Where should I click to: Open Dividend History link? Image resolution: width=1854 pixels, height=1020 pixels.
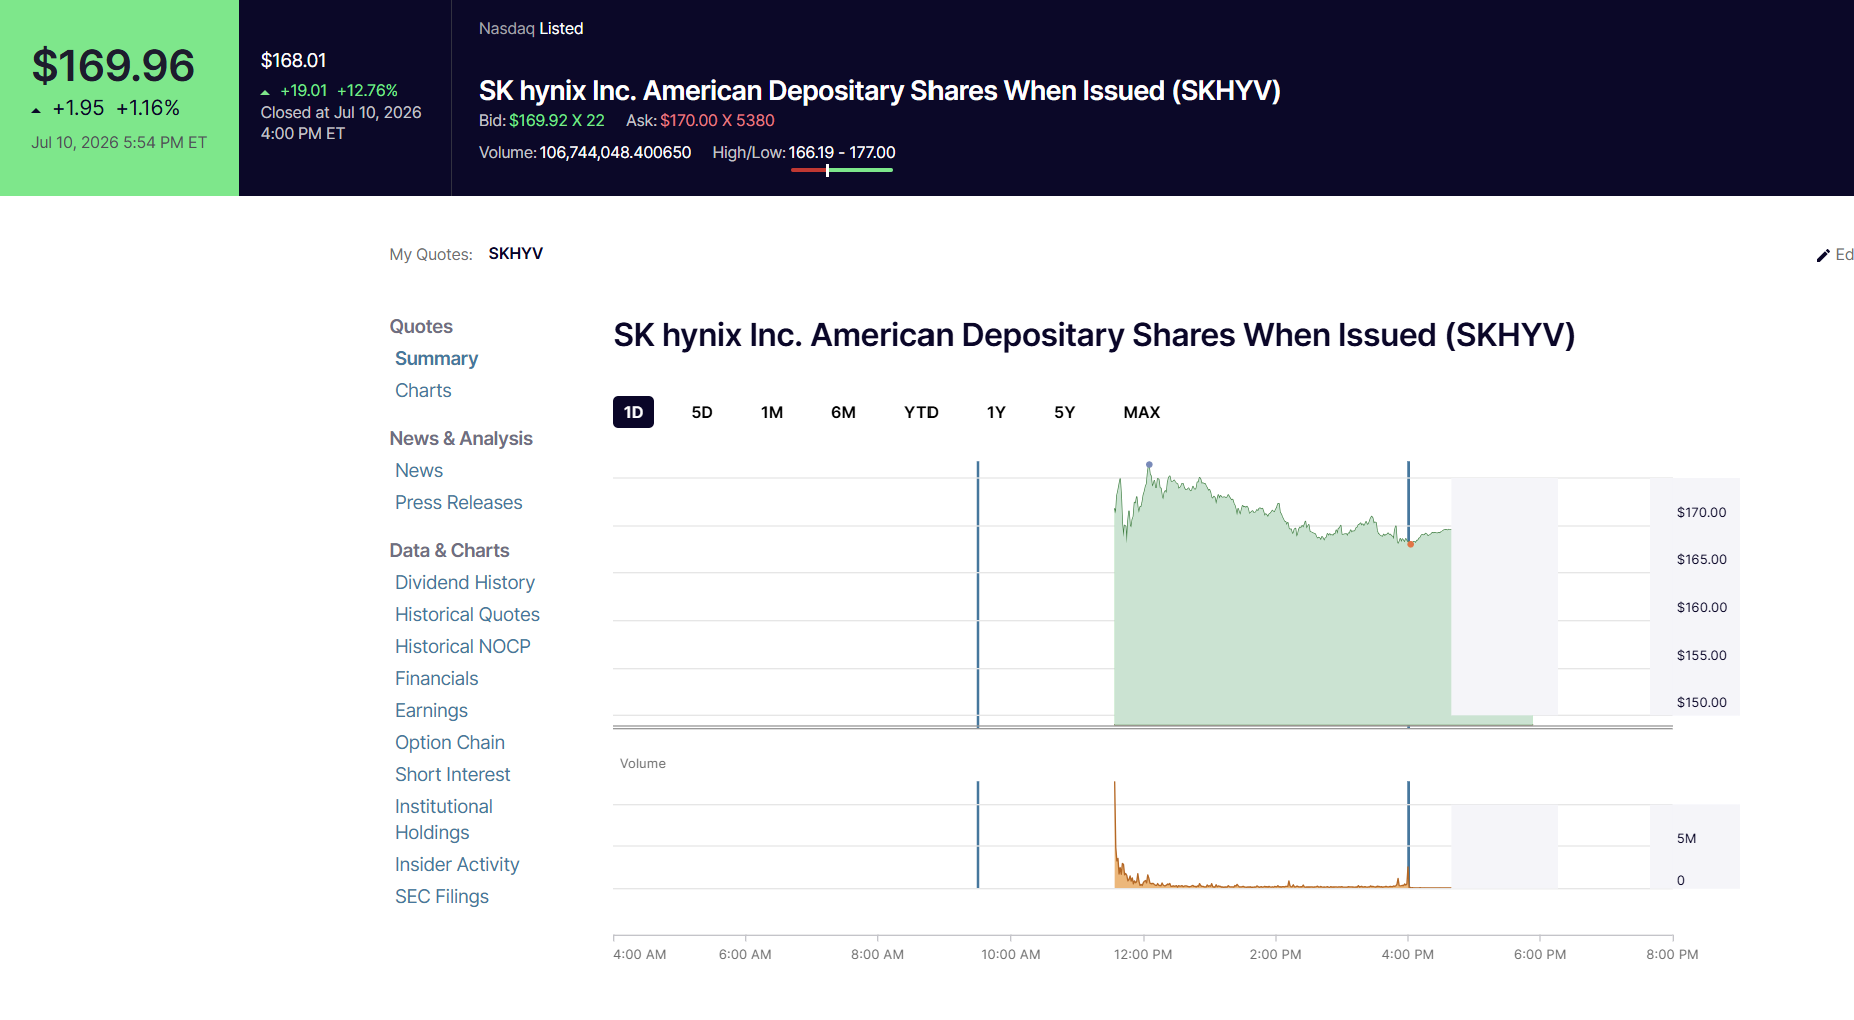point(464,582)
